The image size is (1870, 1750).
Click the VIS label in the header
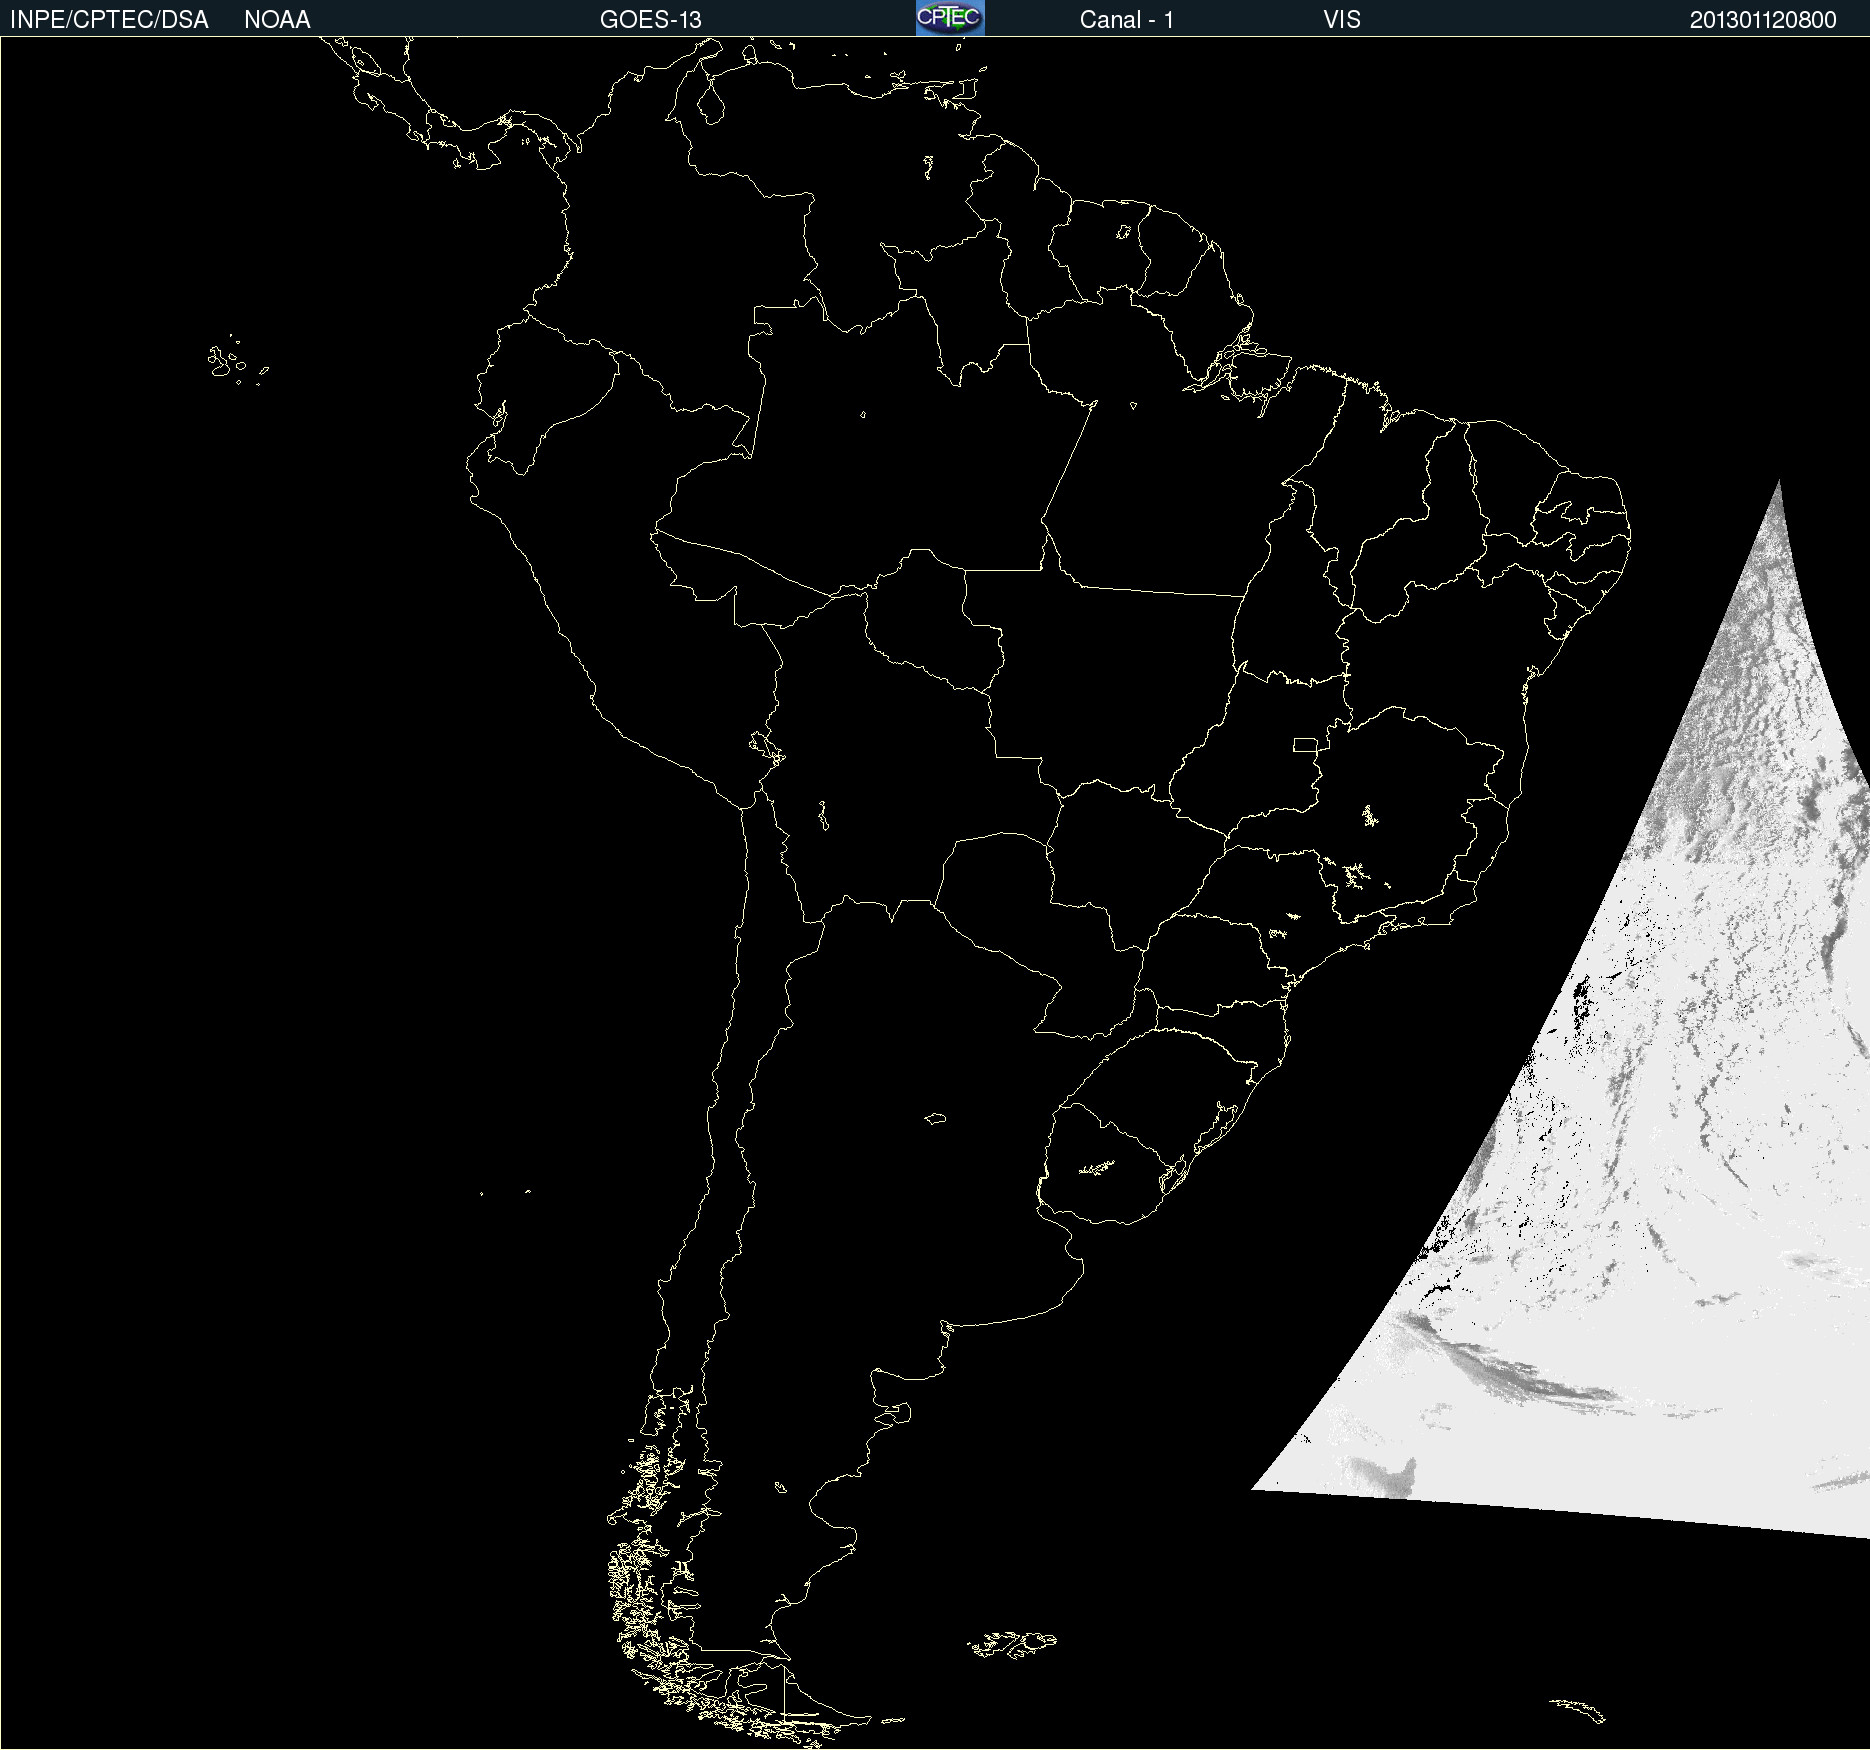pyautogui.click(x=1342, y=20)
